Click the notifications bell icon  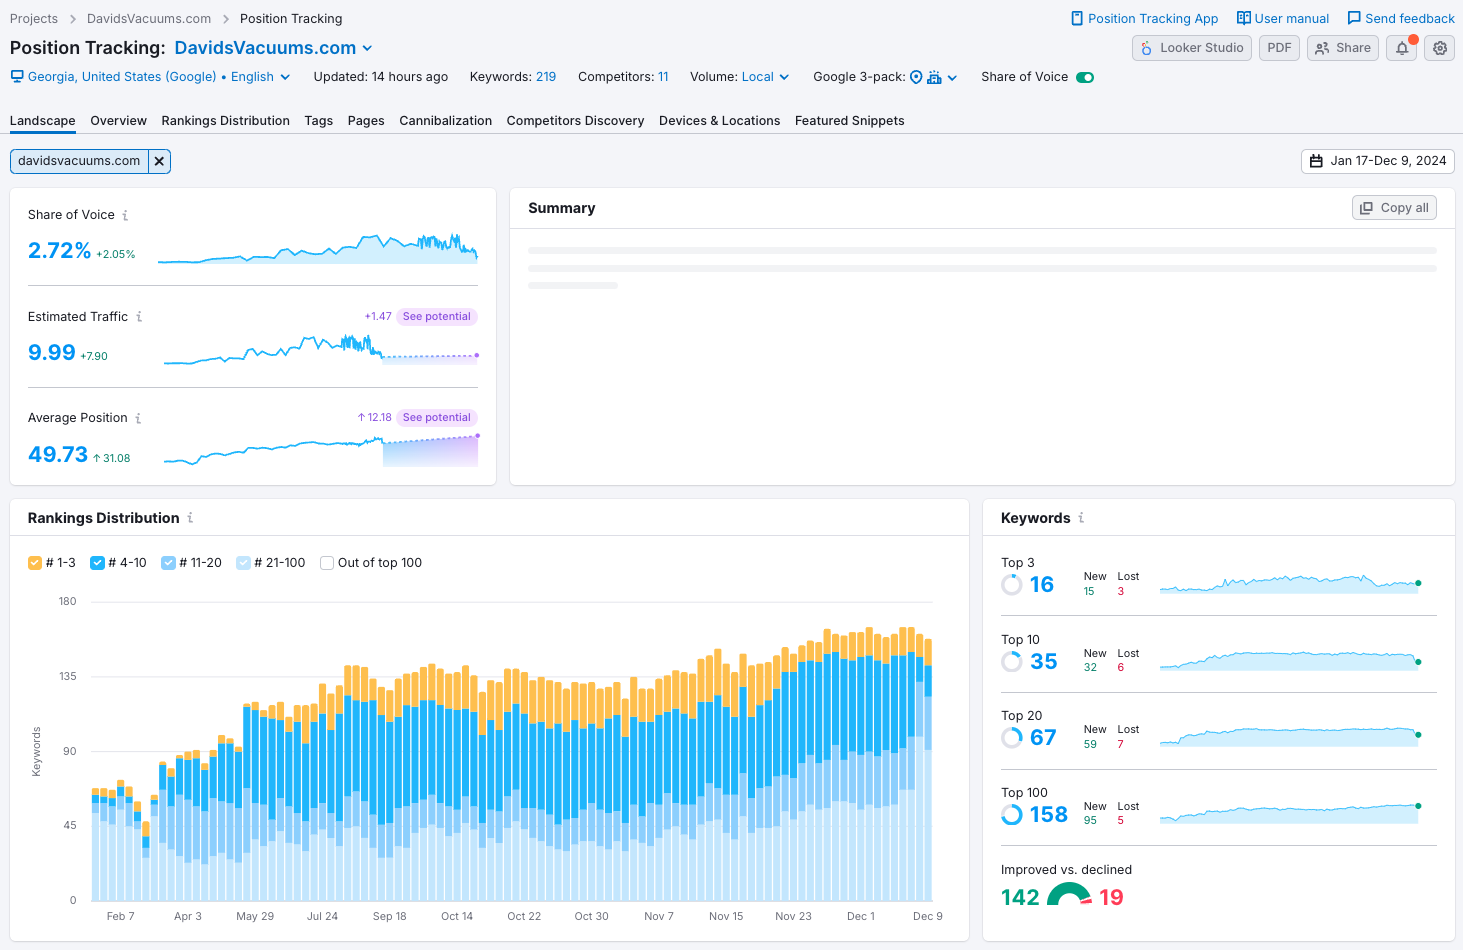pyautogui.click(x=1402, y=48)
